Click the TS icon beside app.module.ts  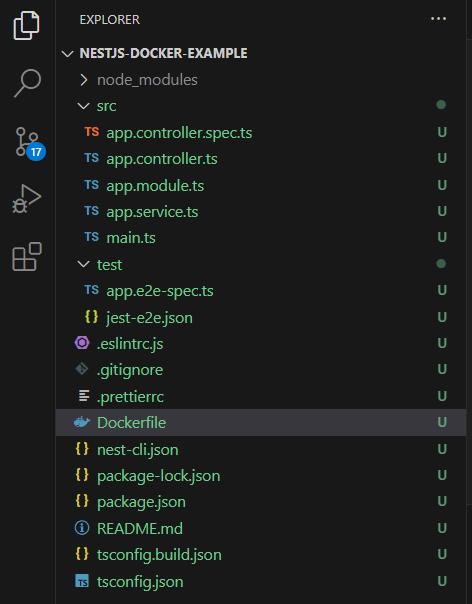click(92, 185)
